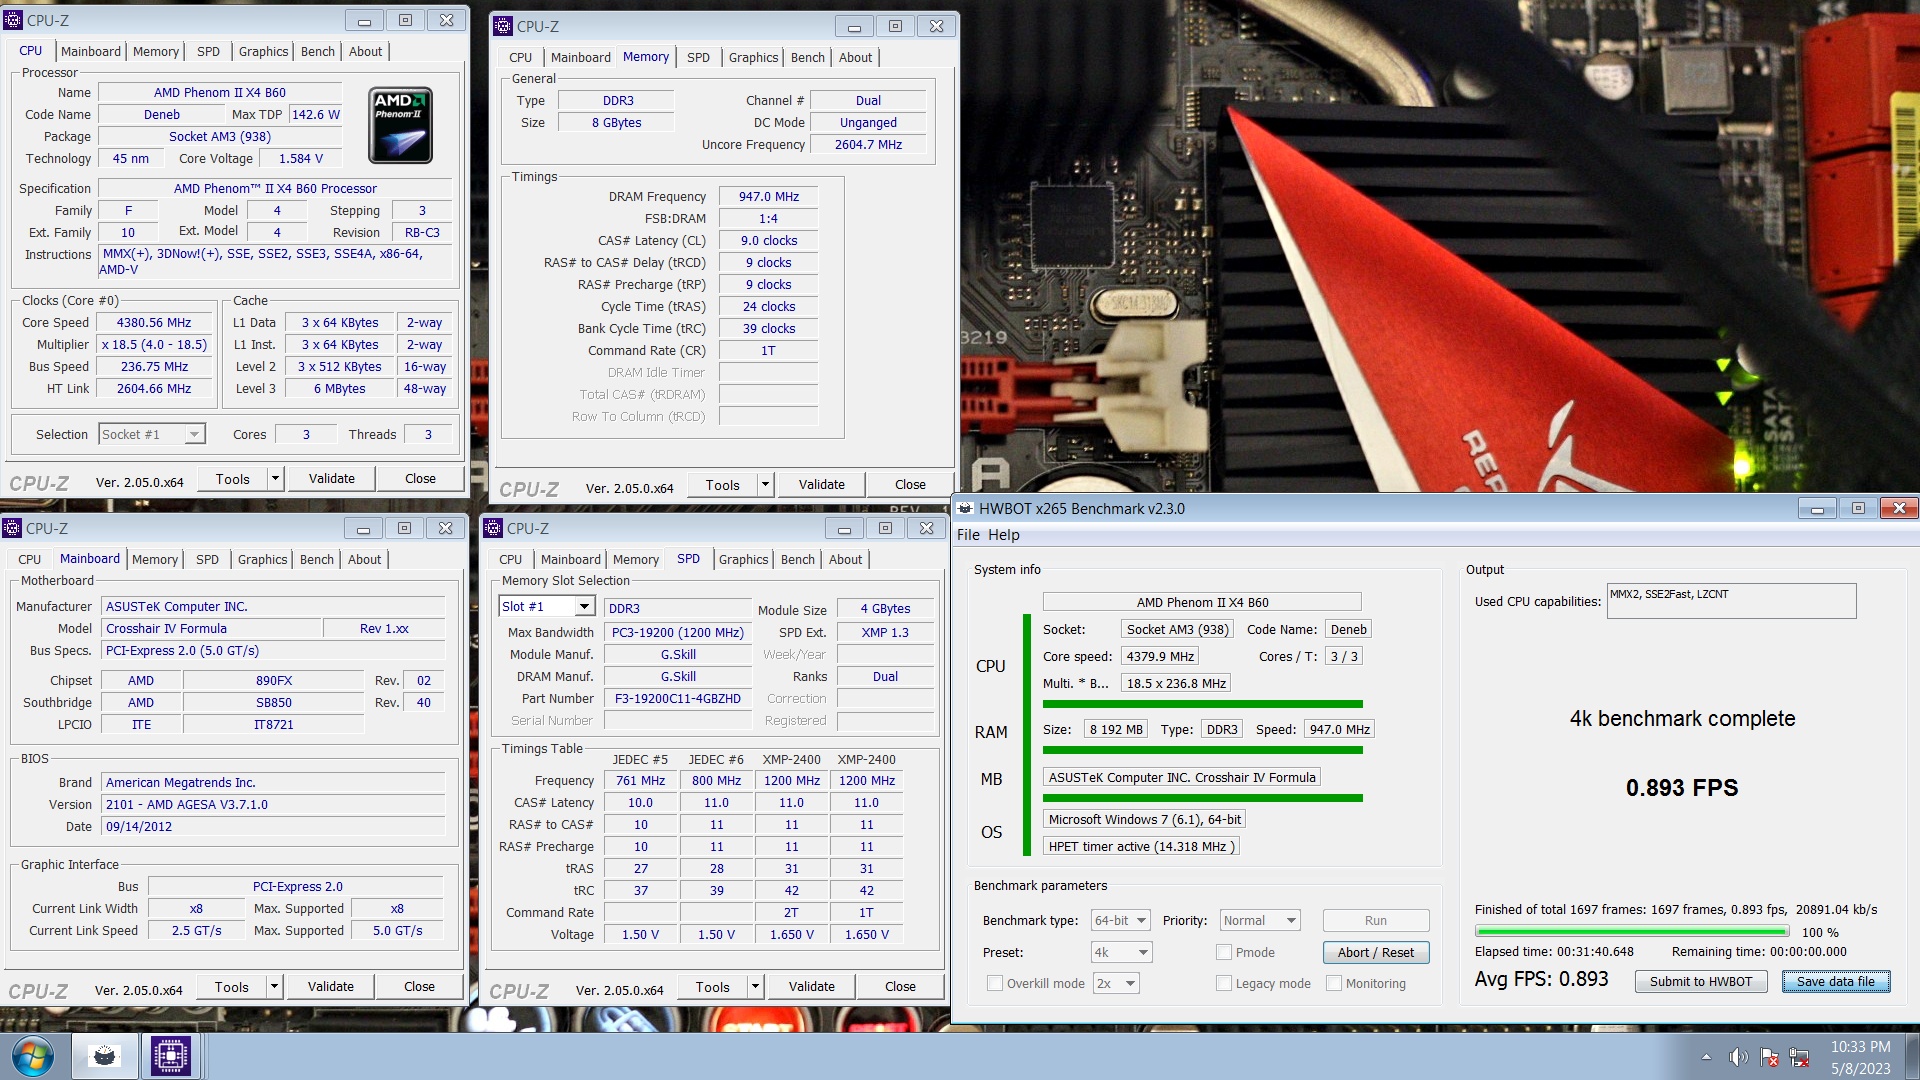Select SPD tab in top-left CPU-Z window
The image size is (1920, 1080).
point(208,51)
